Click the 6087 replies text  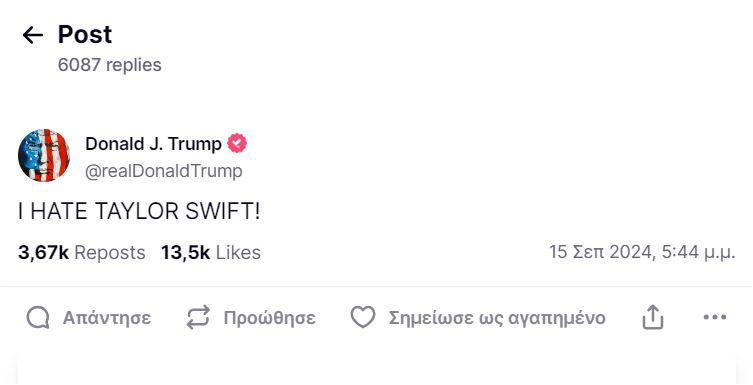pyautogui.click(x=109, y=65)
